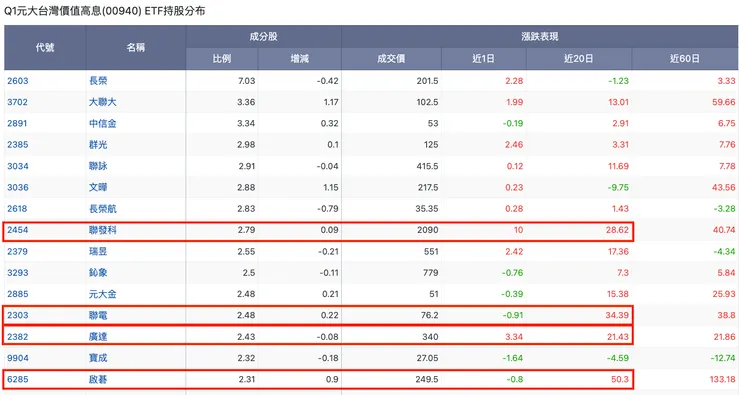
Task: Click stock name 聯發科
Action: [x=102, y=230]
